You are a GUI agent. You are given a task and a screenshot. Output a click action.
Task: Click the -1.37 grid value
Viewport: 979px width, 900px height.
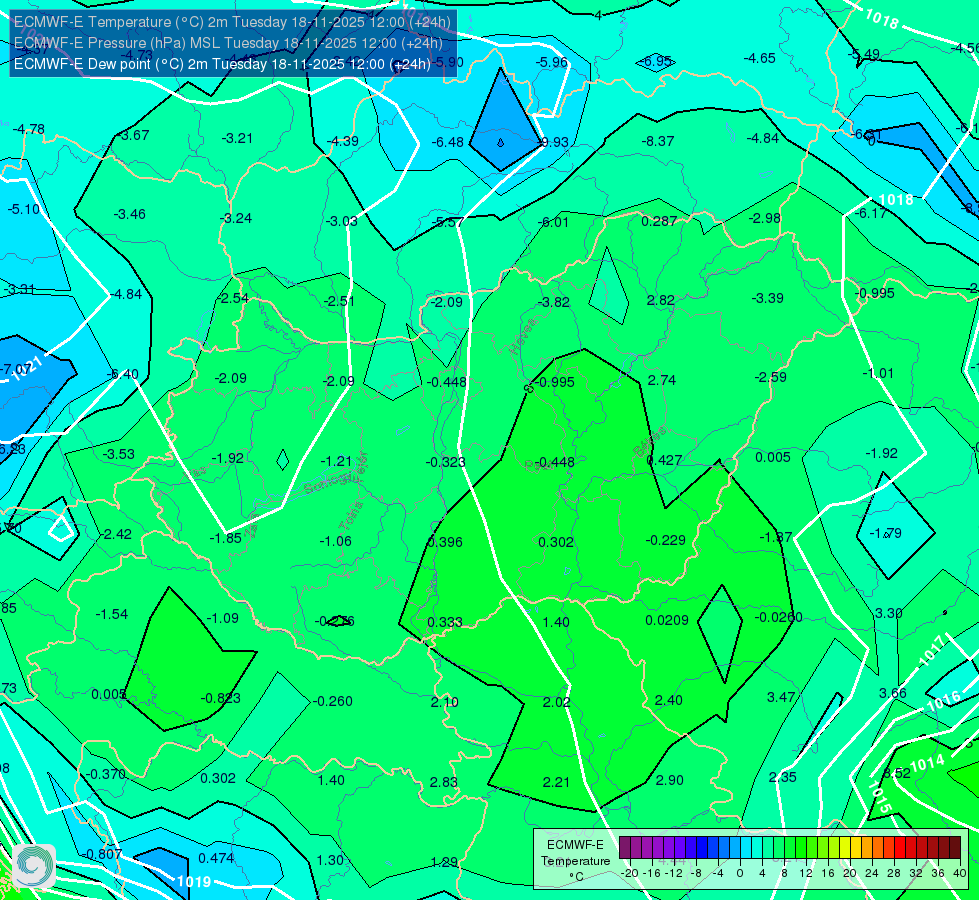(776, 537)
